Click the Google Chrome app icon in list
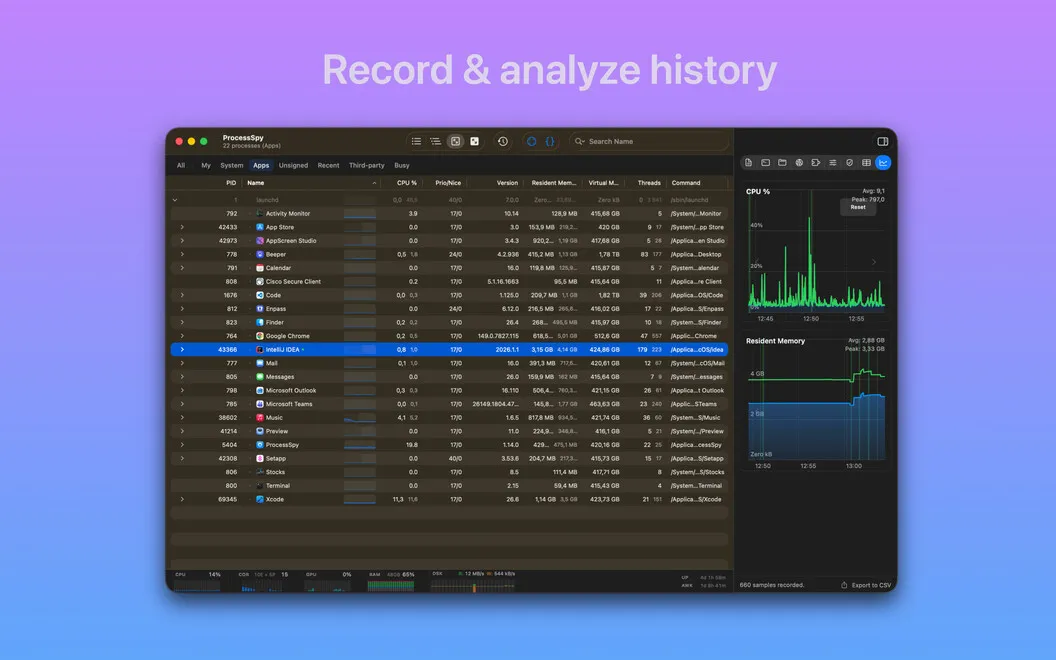The image size is (1056, 660). click(260, 336)
